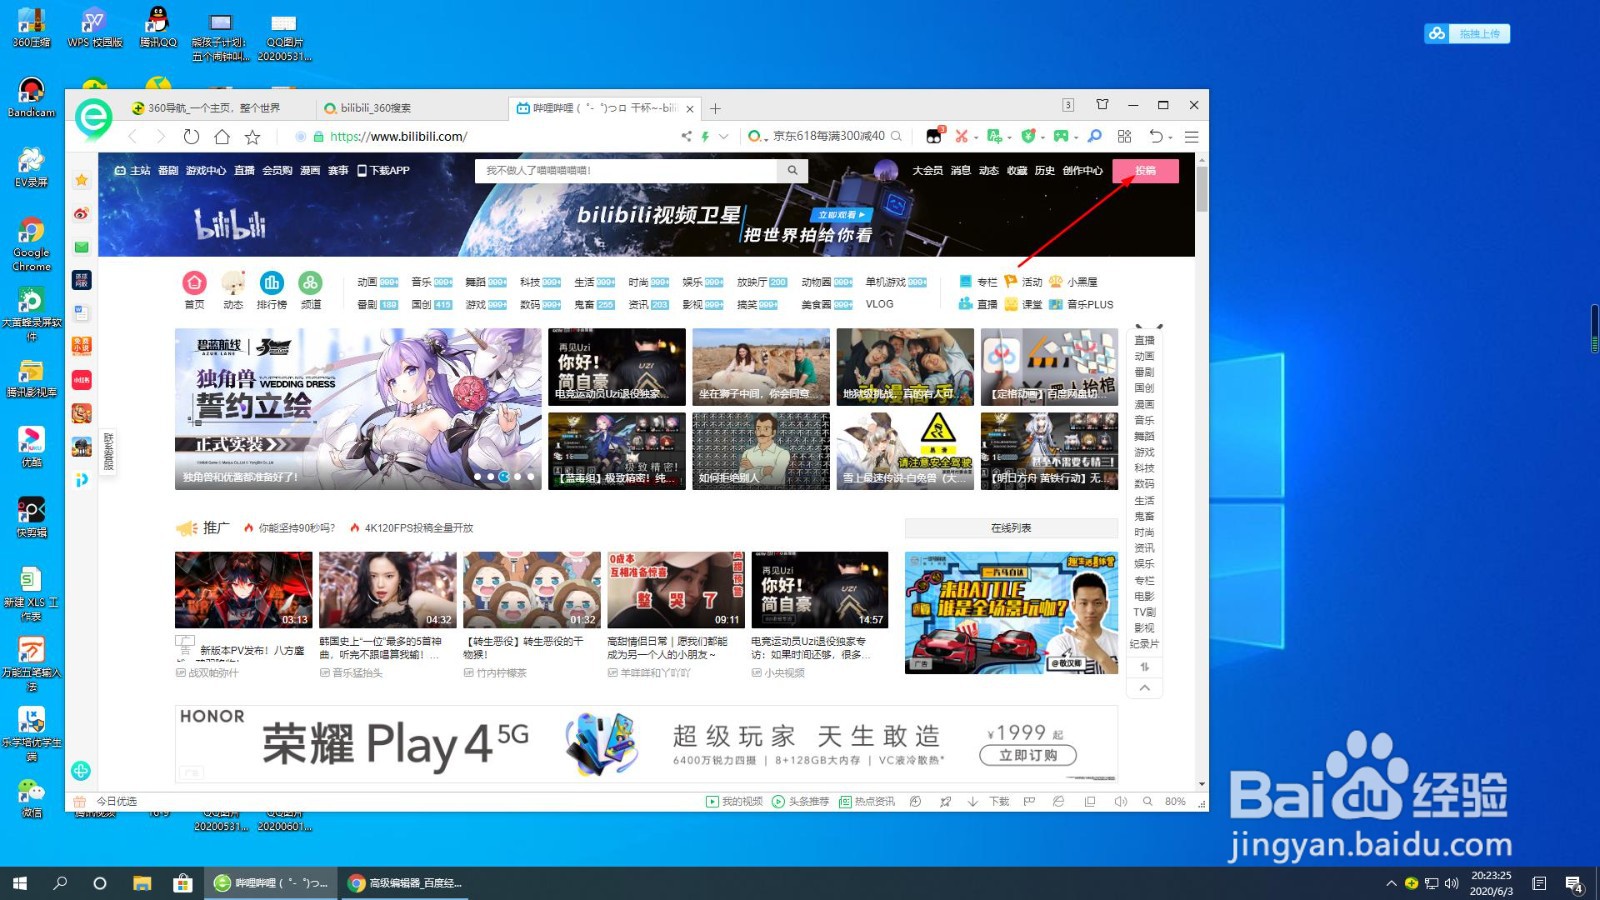
Task: Click the sort arrows in side nav
Action: click(x=1145, y=666)
